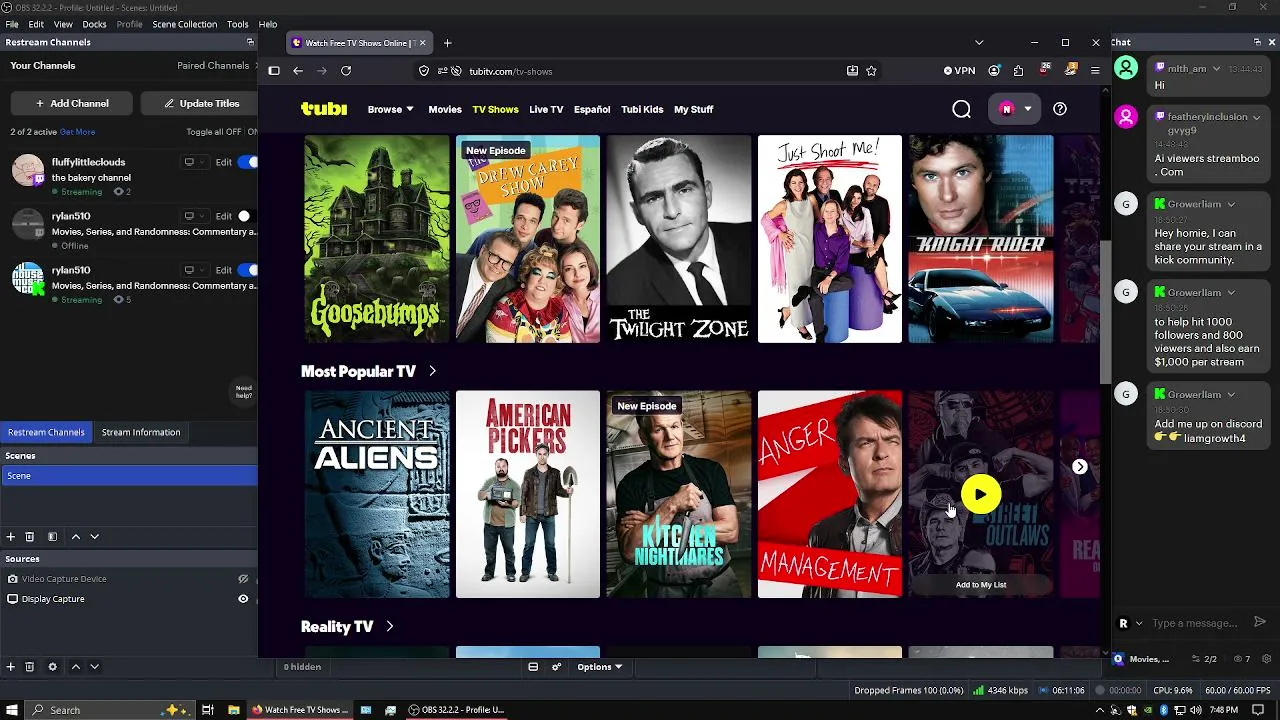Open the Tubi profile dropdown
This screenshot has width=1280, height=720.
coord(1014,109)
